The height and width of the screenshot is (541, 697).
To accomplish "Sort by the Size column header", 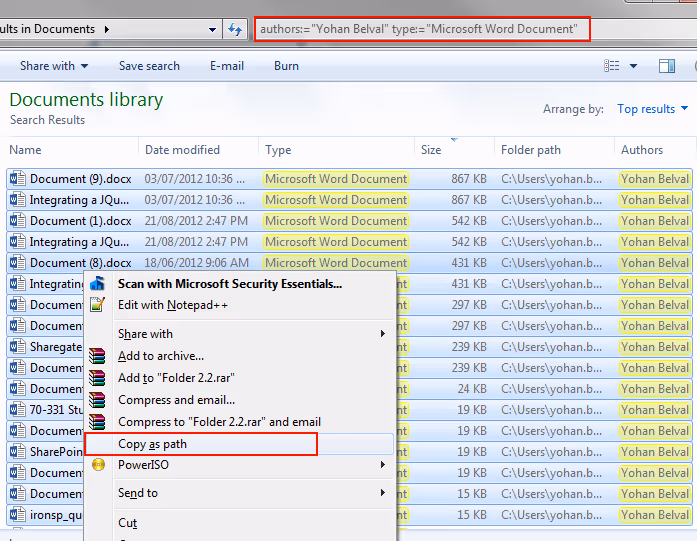I will tap(431, 150).
